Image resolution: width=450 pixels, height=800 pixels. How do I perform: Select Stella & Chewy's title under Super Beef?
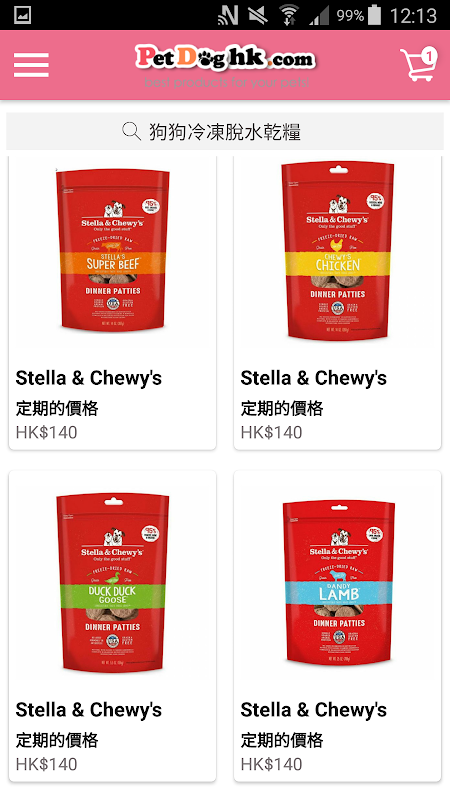click(x=88, y=379)
